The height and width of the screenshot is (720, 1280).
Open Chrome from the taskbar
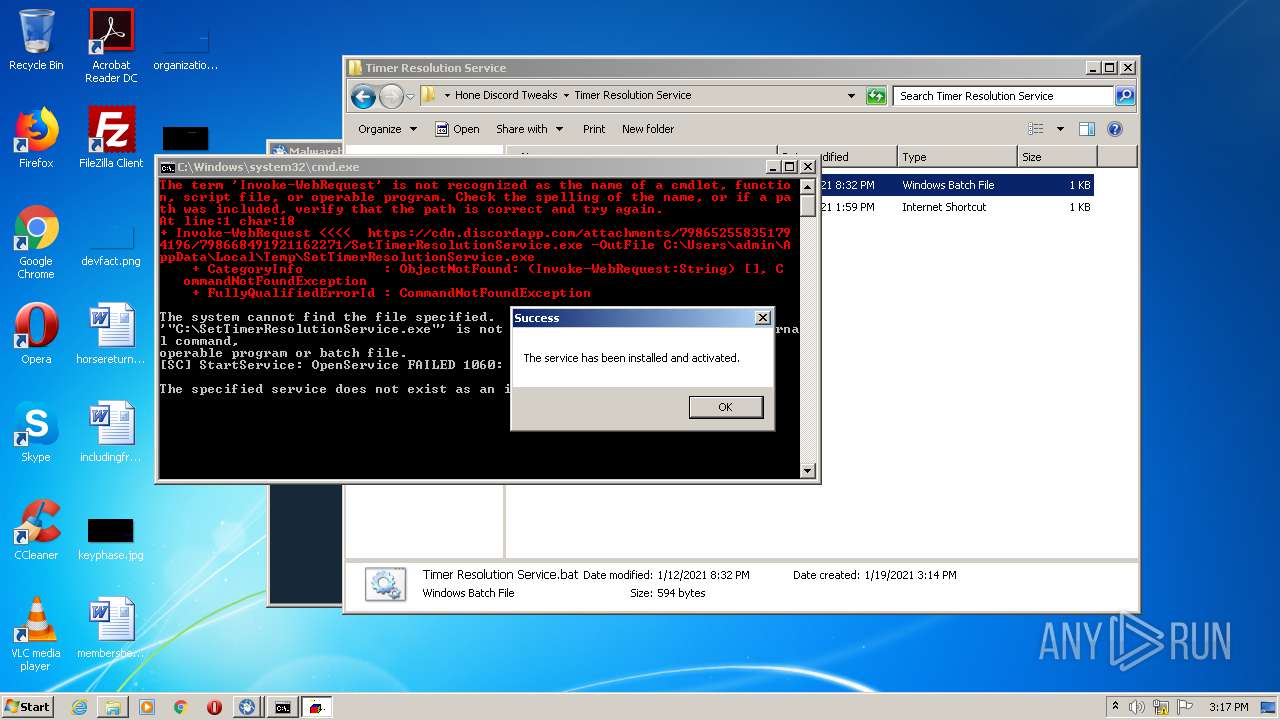(180, 707)
